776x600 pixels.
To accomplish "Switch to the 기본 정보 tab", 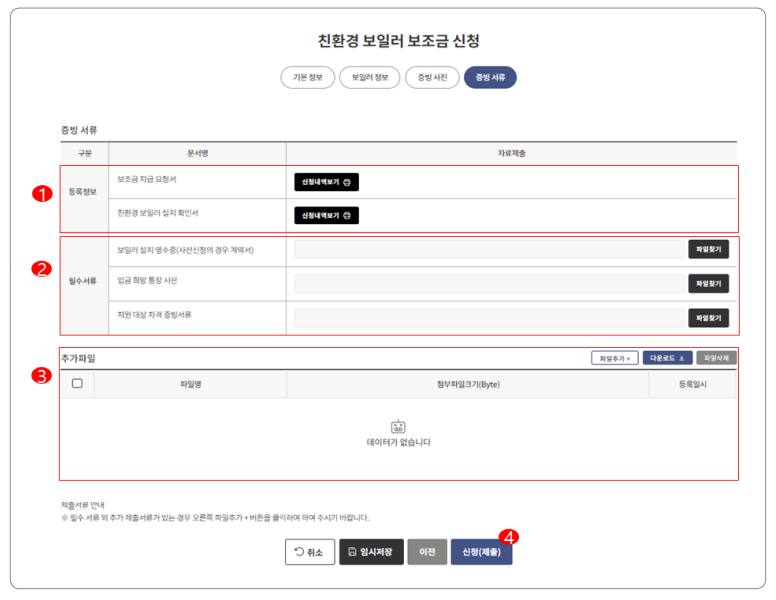I will pos(307,77).
